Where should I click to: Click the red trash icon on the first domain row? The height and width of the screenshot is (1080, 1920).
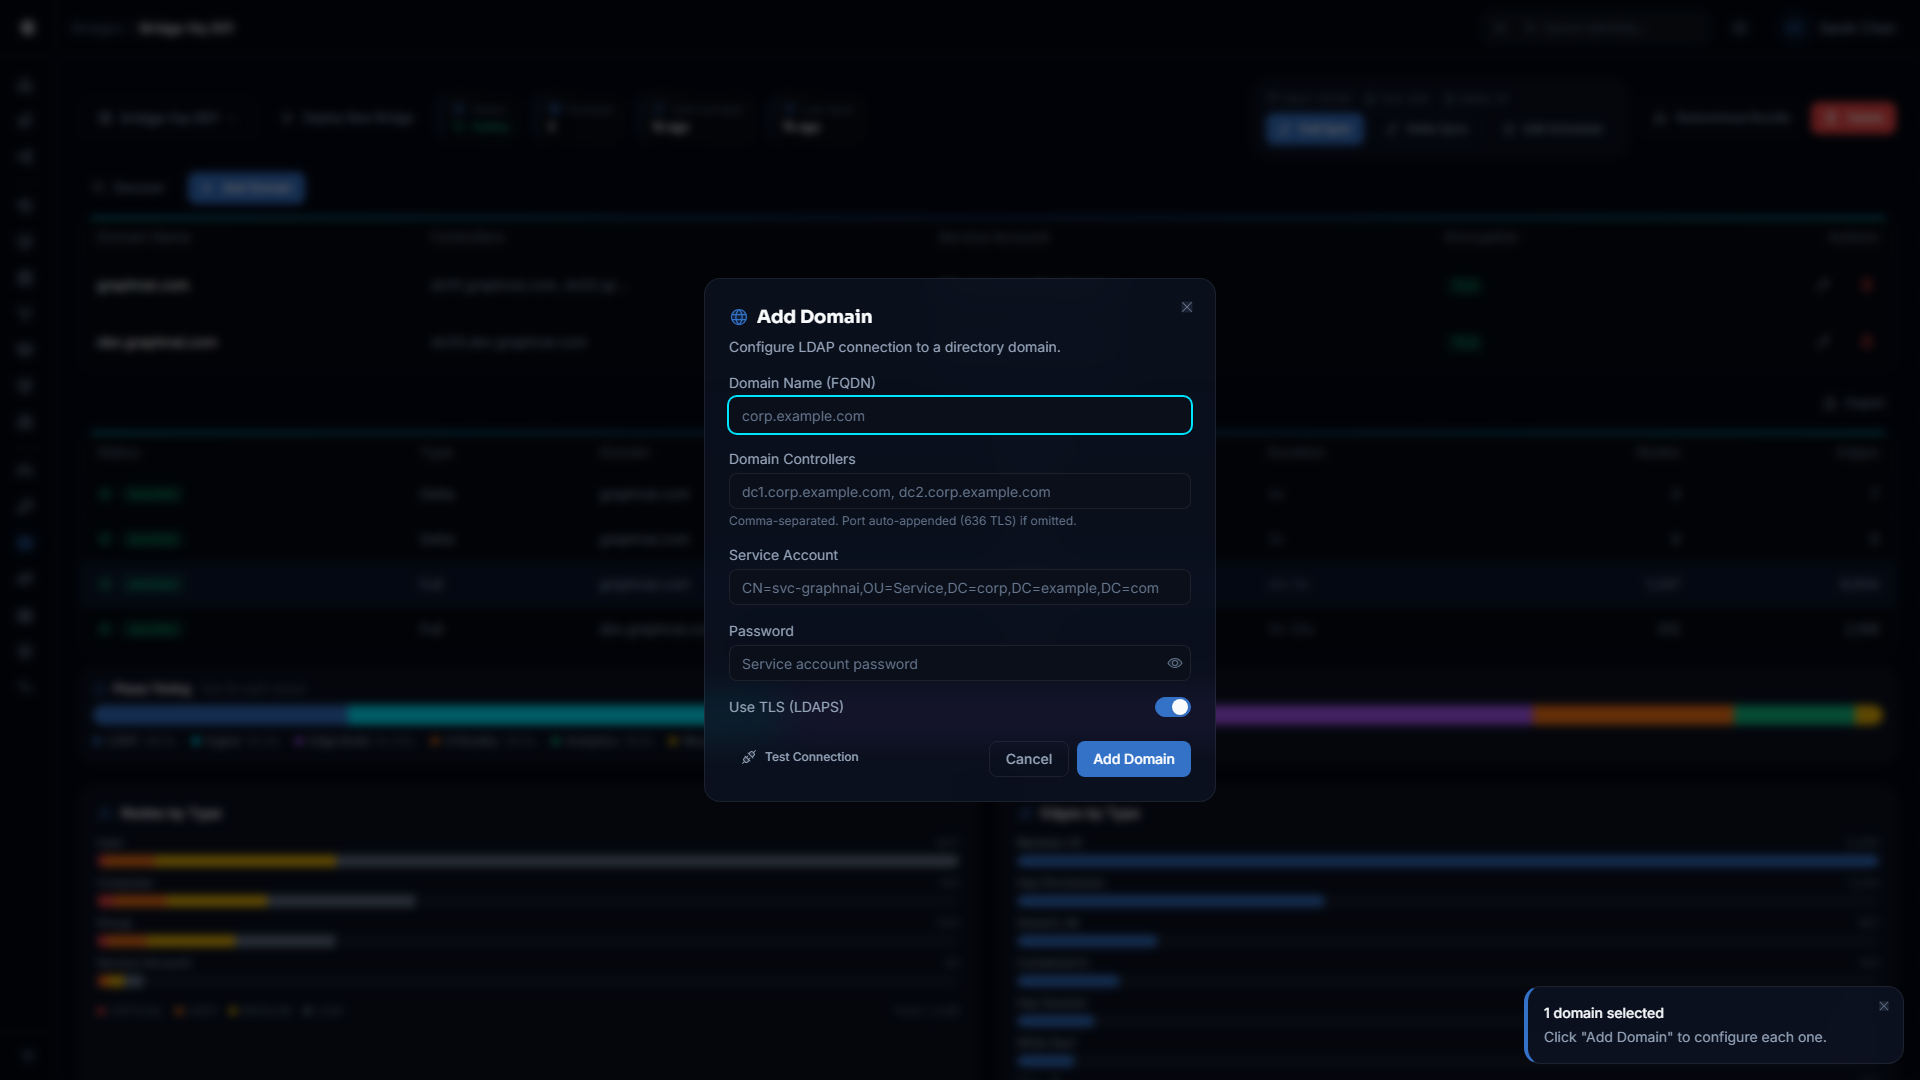click(1868, 285)
